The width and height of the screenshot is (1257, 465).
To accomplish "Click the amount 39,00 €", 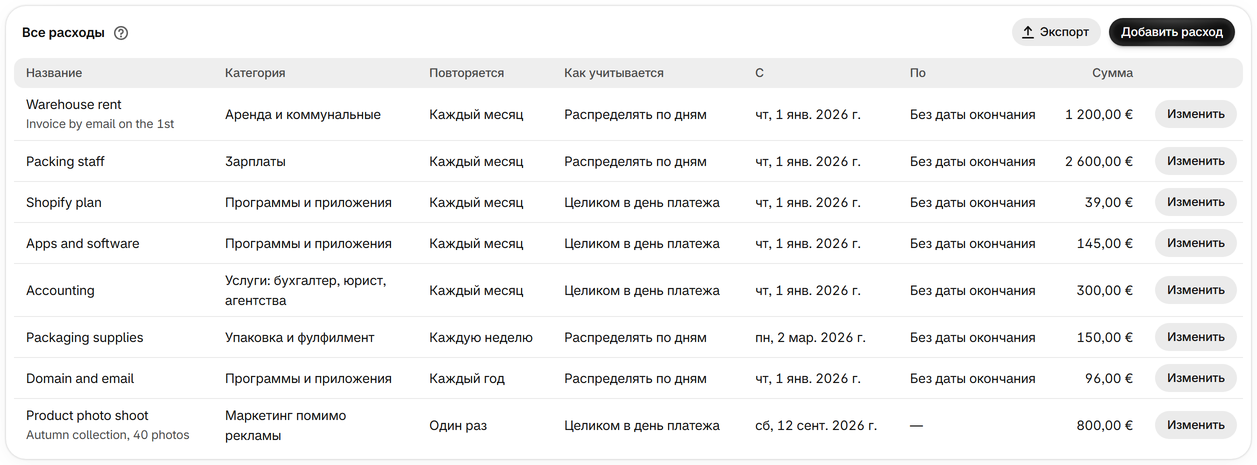I will point(1109,202).
